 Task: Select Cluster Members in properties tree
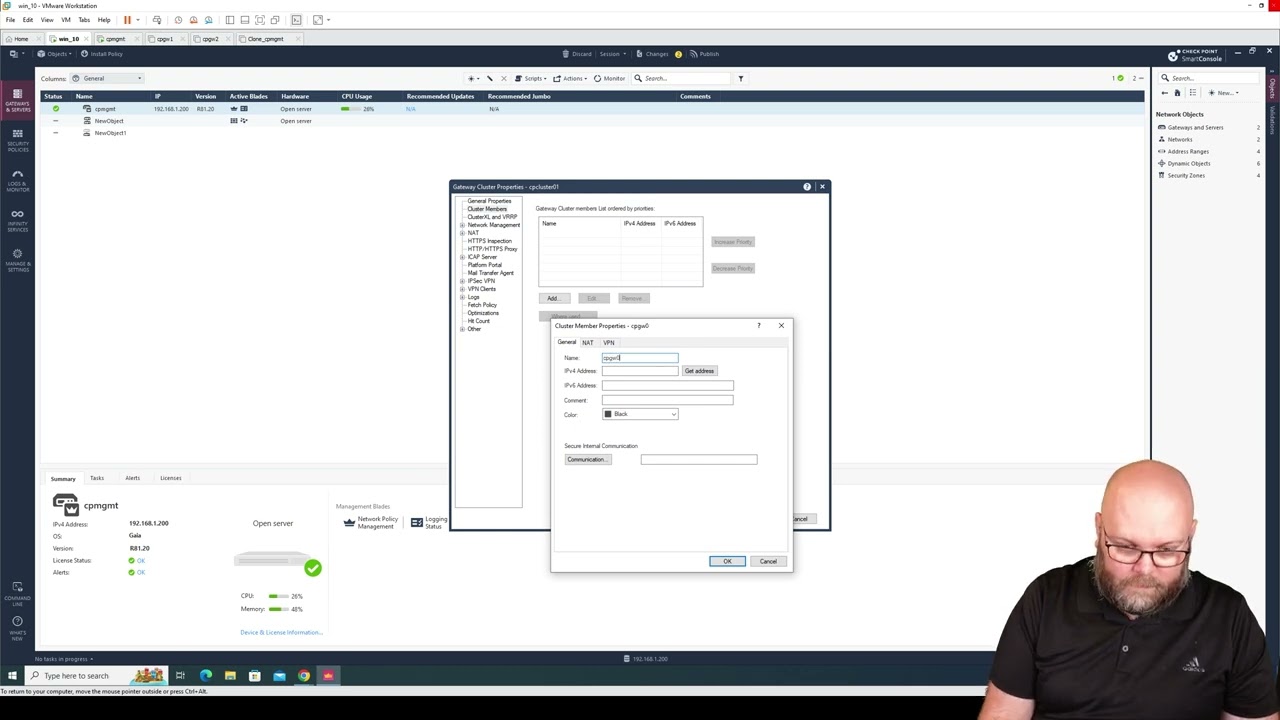(487, 209)
